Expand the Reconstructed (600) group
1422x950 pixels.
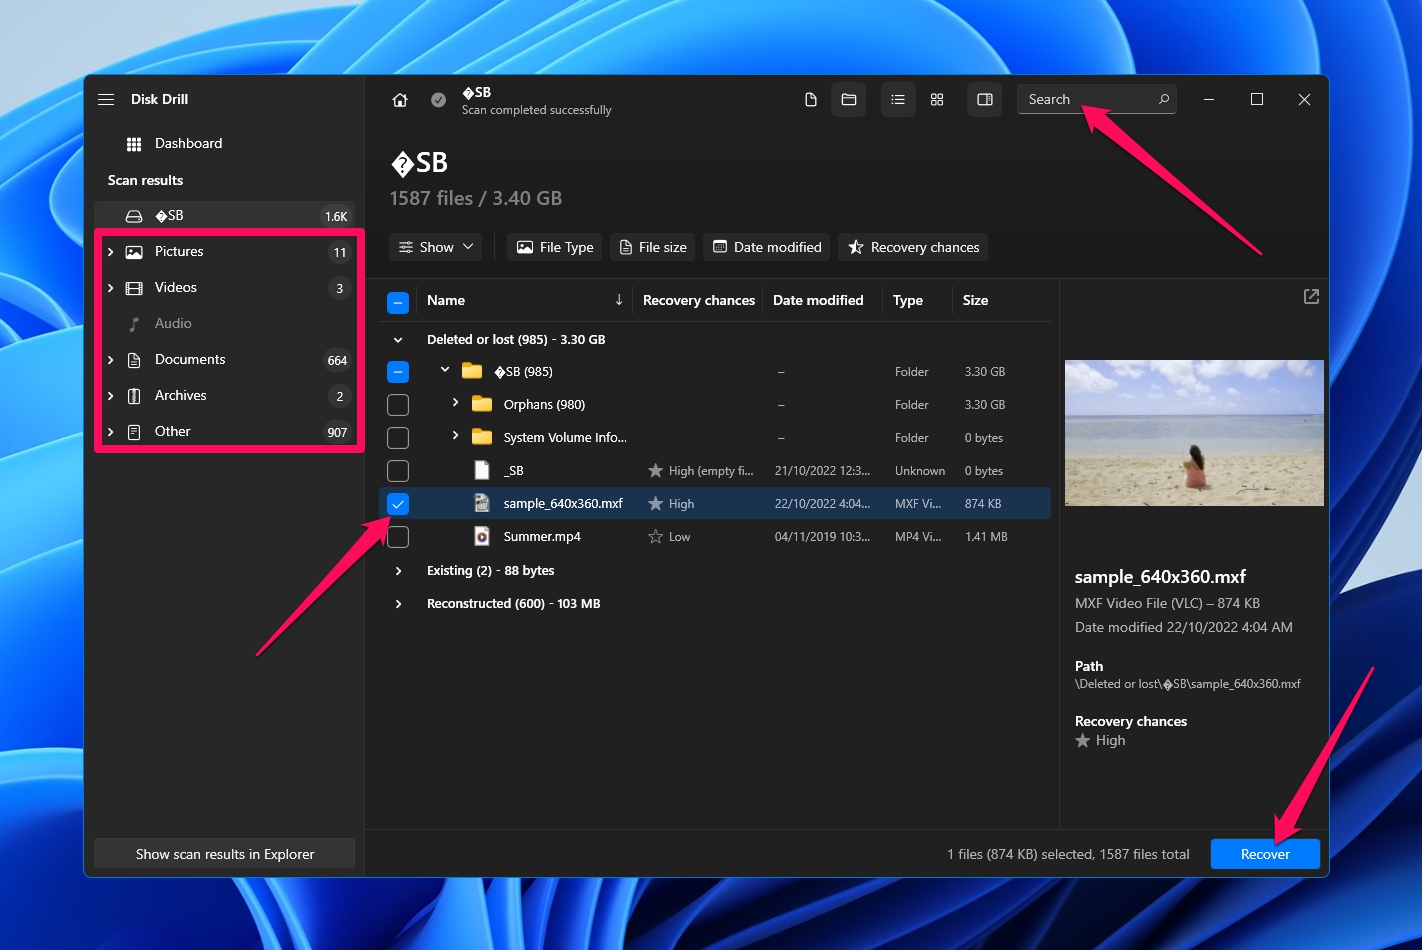398,604
